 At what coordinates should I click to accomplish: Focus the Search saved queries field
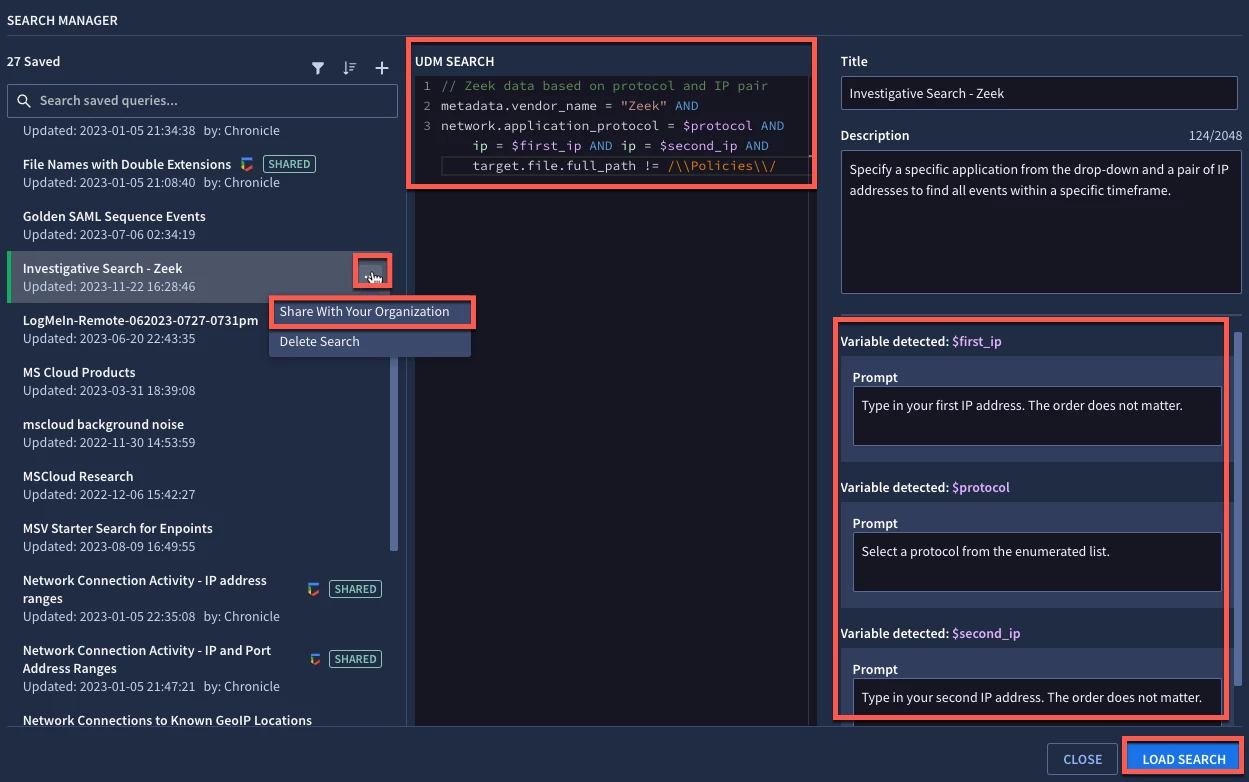click(202, 101)
